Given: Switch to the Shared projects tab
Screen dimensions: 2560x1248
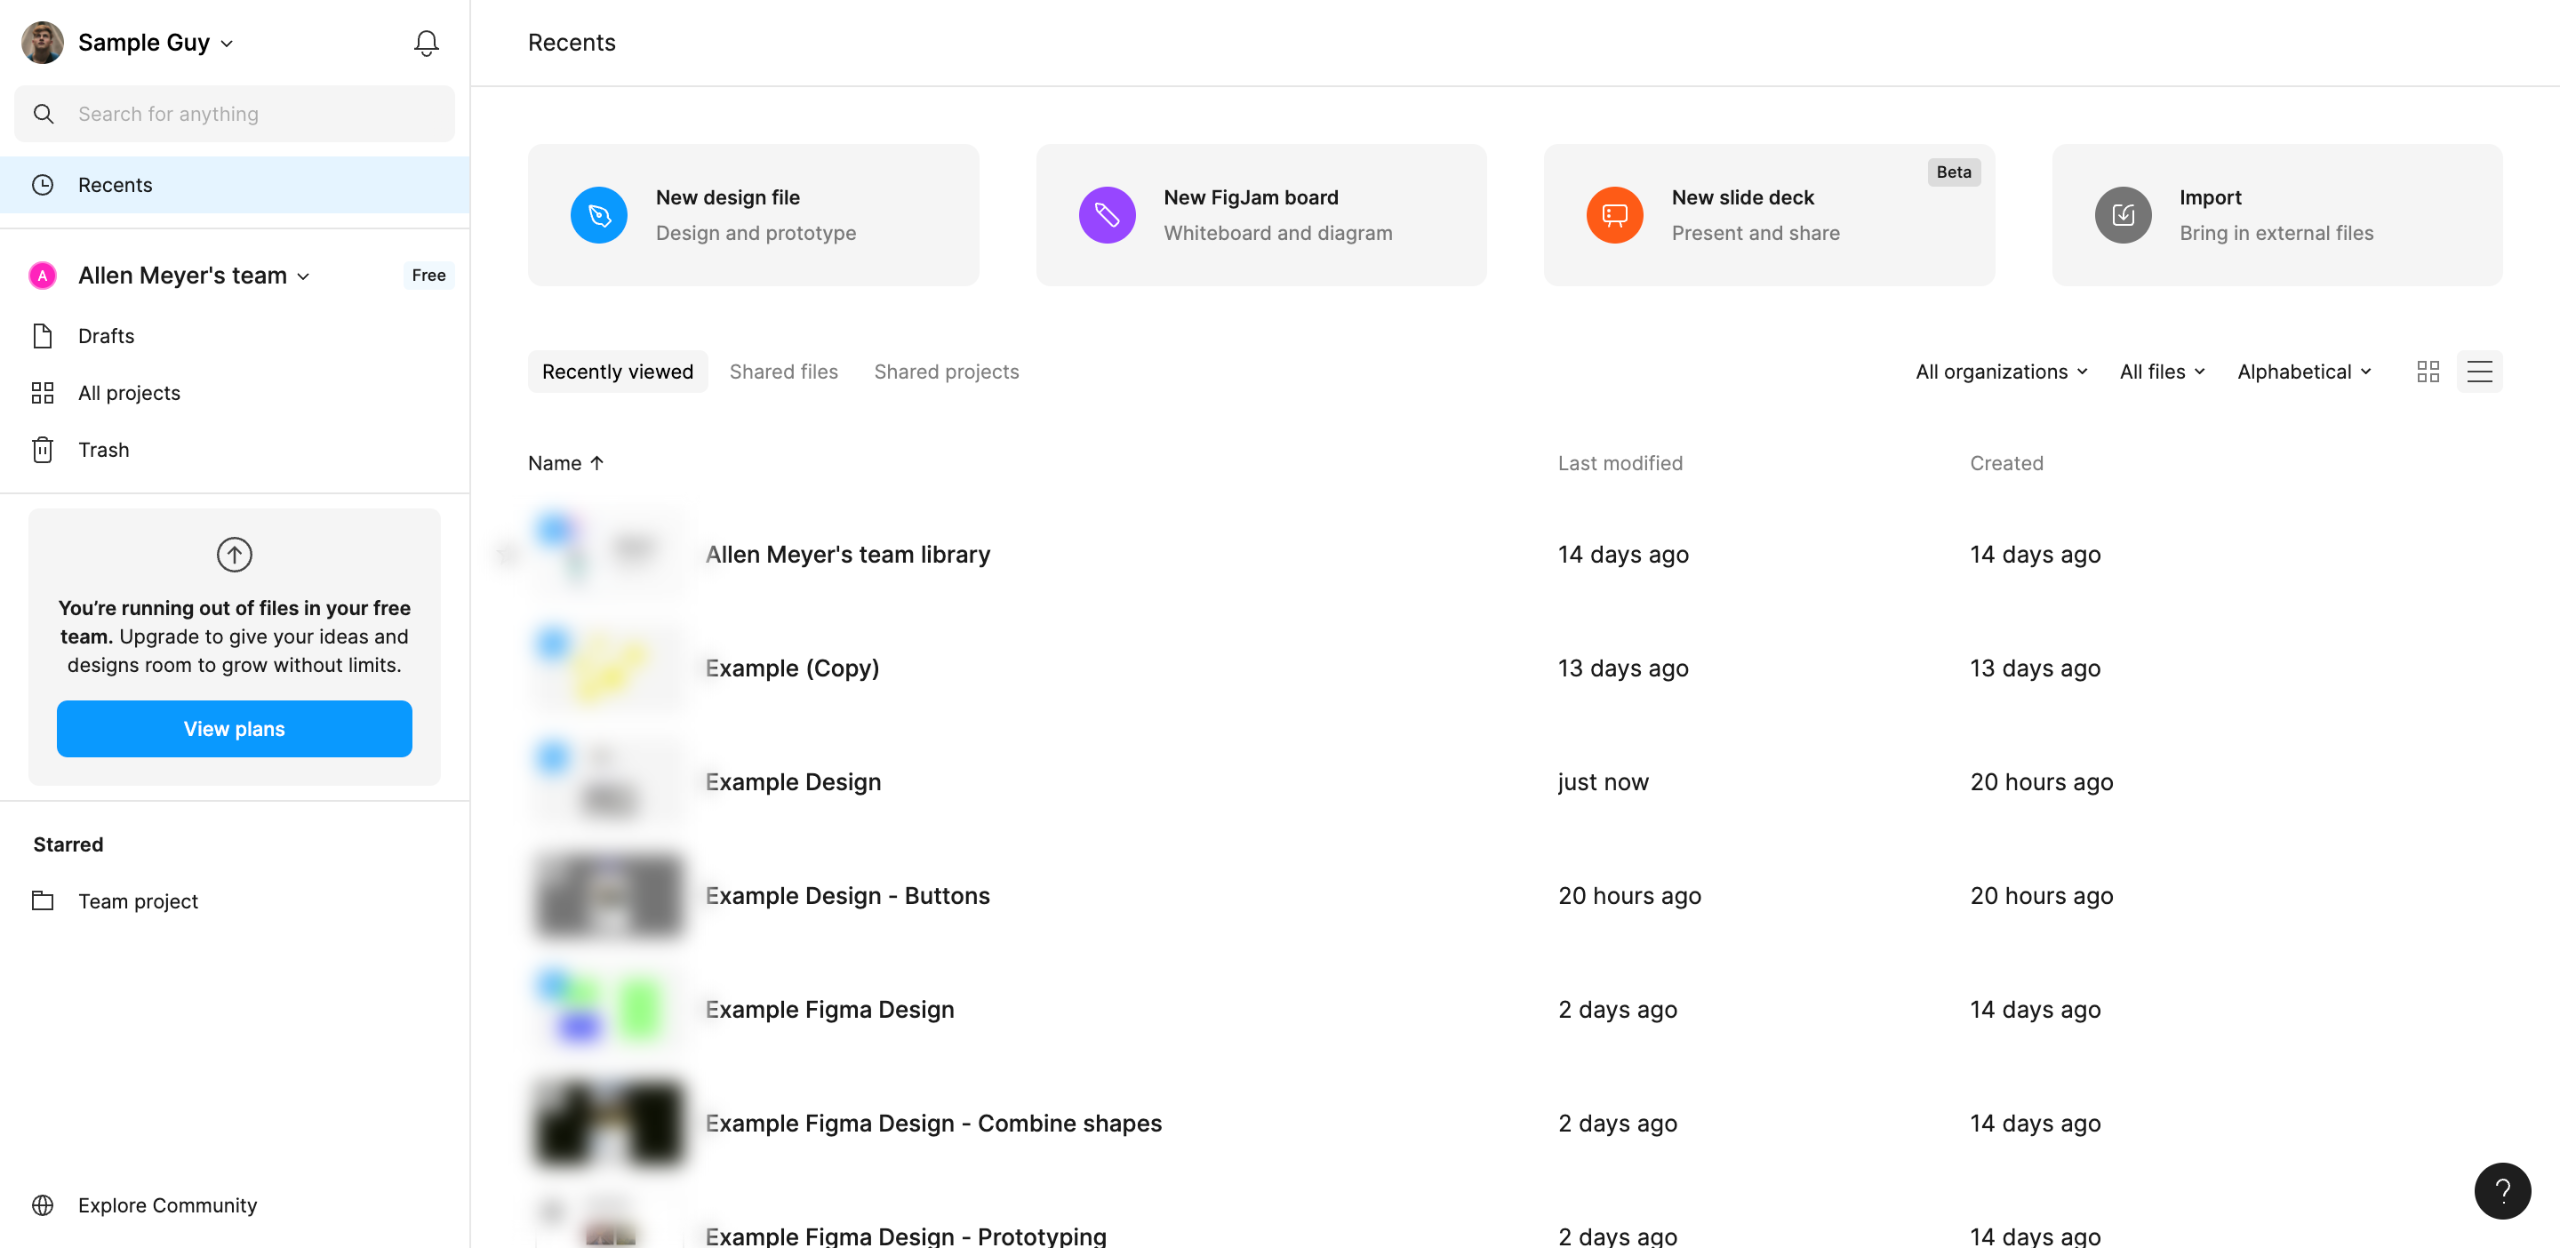Looking at the screenshot, I should click(946, 372).
